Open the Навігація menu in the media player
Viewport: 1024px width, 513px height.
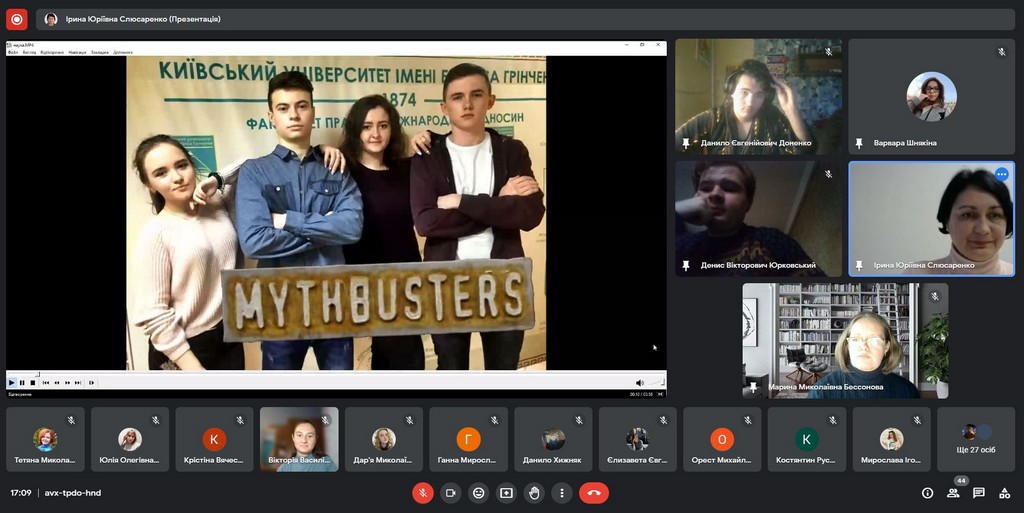(x=78, y=52)
